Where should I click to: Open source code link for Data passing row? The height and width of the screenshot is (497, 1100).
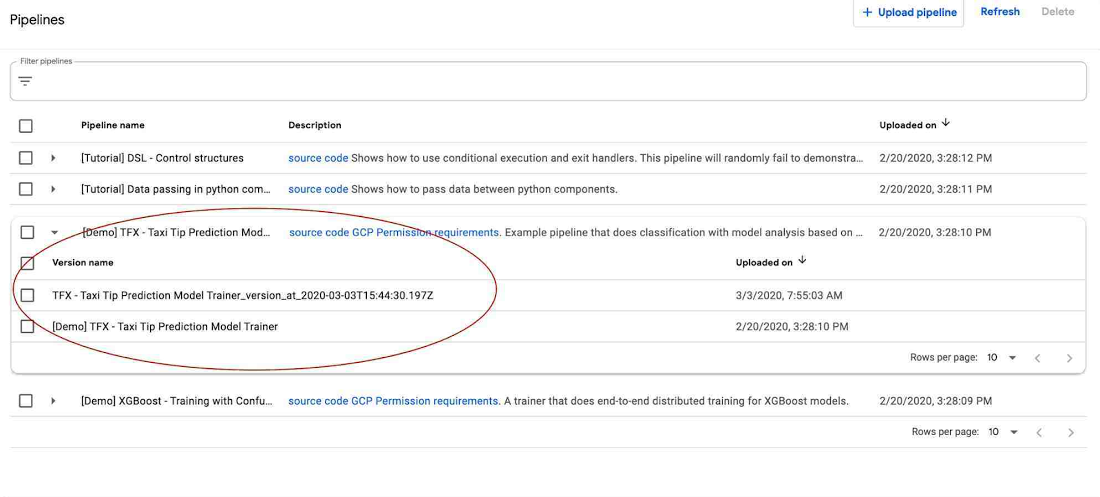pyautogui.click(x=318, y=189)
